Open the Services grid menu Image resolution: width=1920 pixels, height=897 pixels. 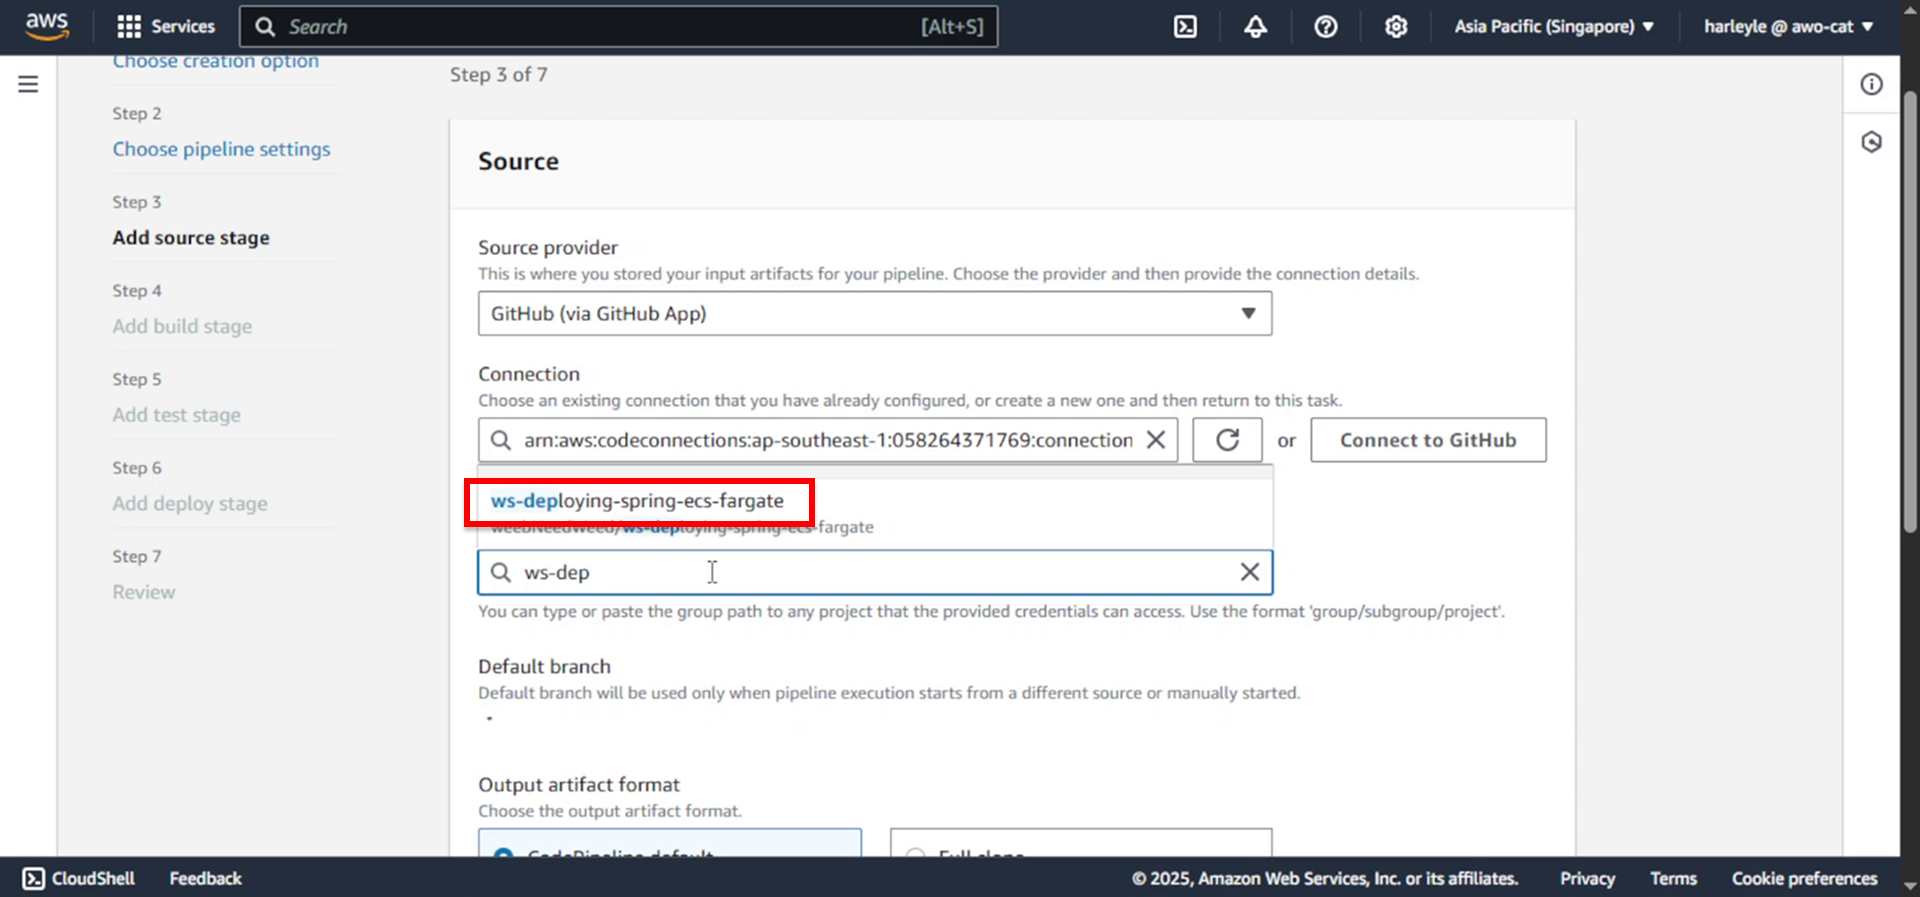click(x=166, y=27)
